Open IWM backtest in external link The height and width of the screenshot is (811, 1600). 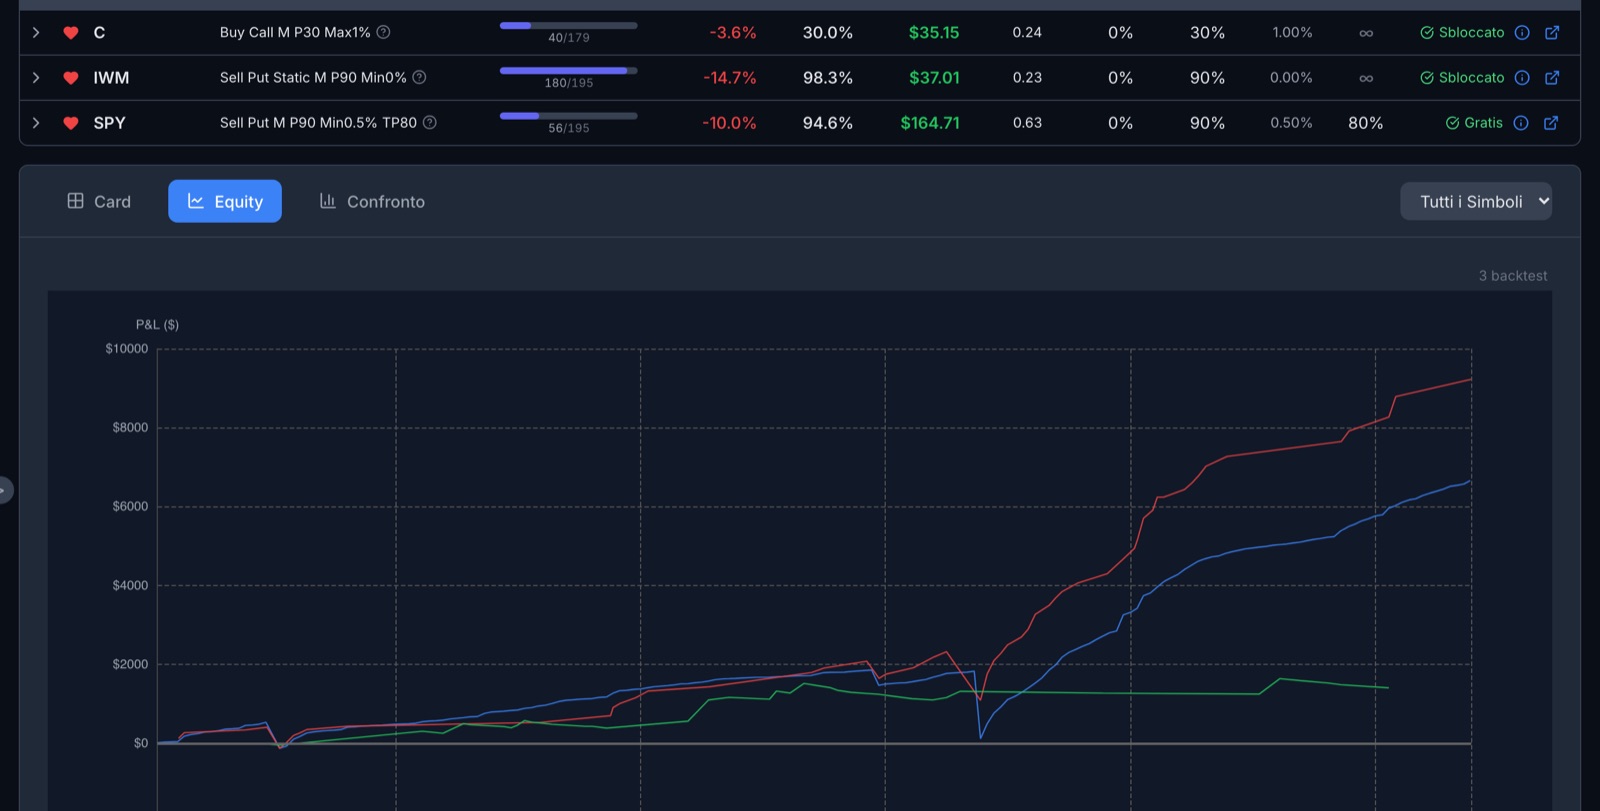[1552, 77]
